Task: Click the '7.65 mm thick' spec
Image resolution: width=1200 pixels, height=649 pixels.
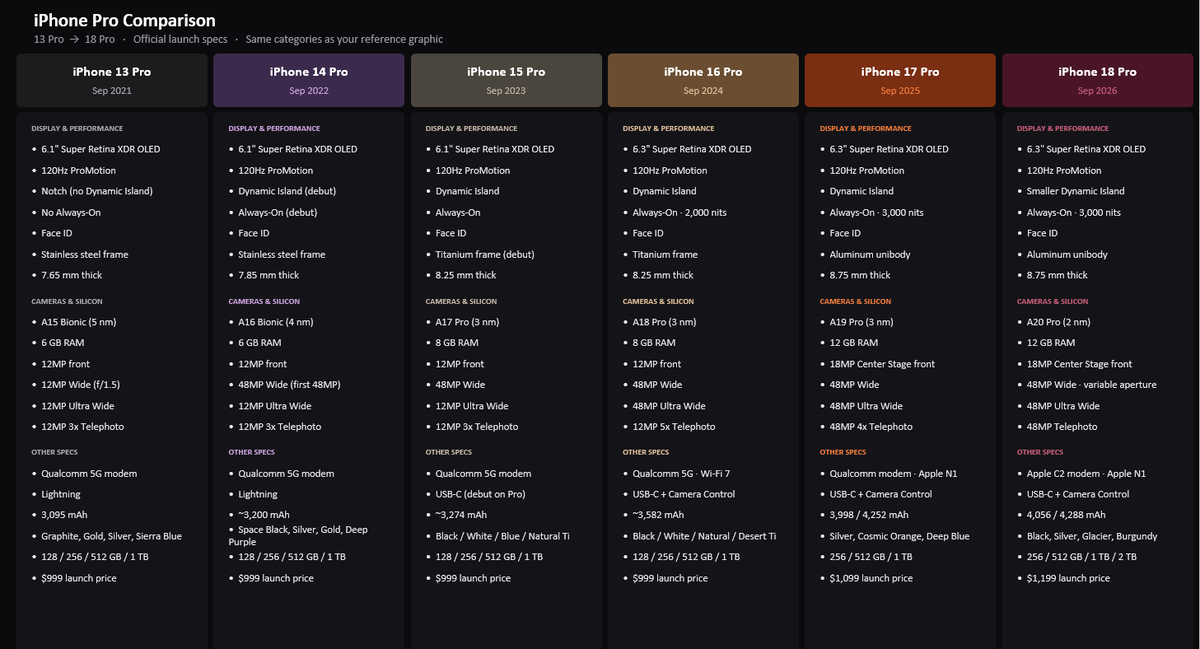Action: click(72, 275)
